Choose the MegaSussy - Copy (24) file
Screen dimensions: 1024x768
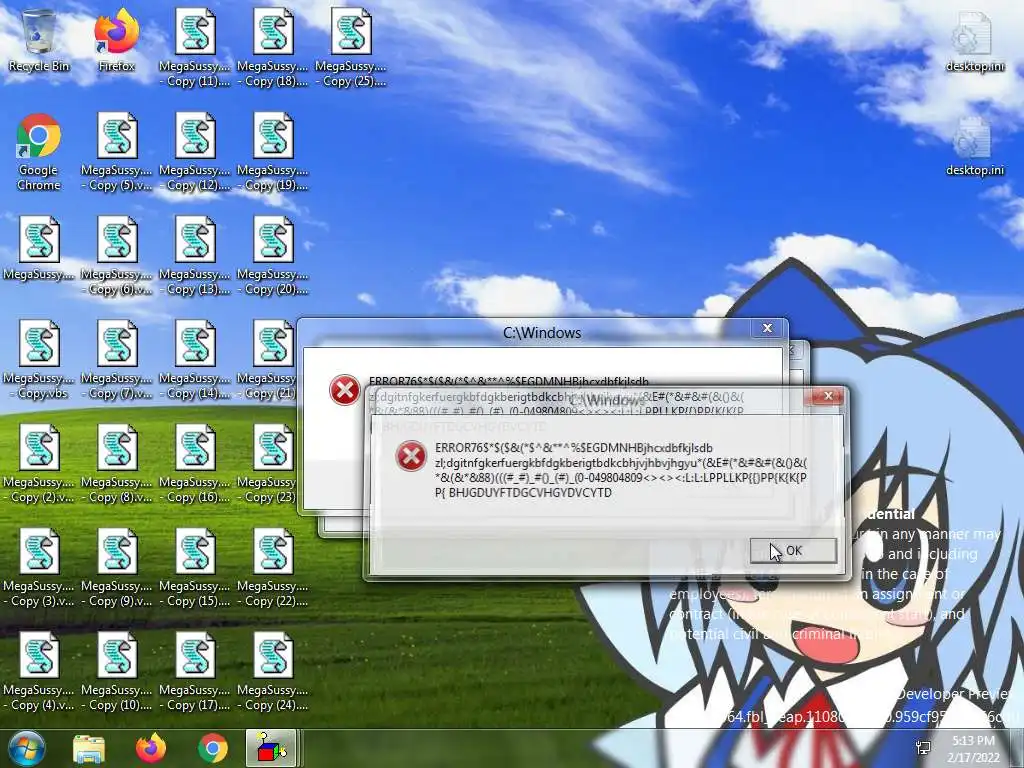(273, 671)
